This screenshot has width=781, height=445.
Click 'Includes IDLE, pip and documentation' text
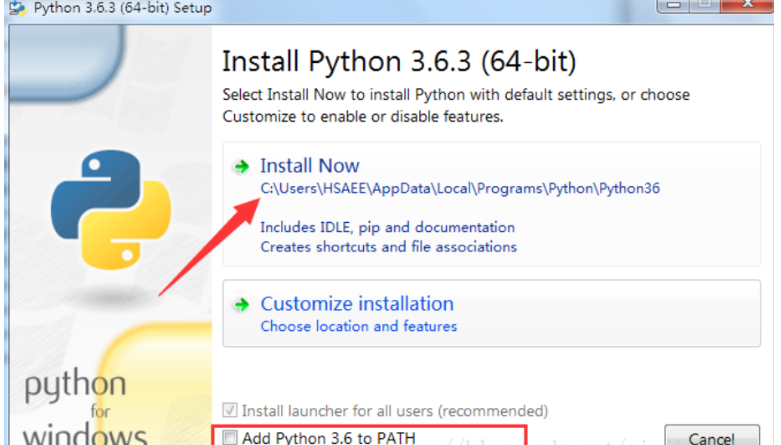[x=388, y=227]
